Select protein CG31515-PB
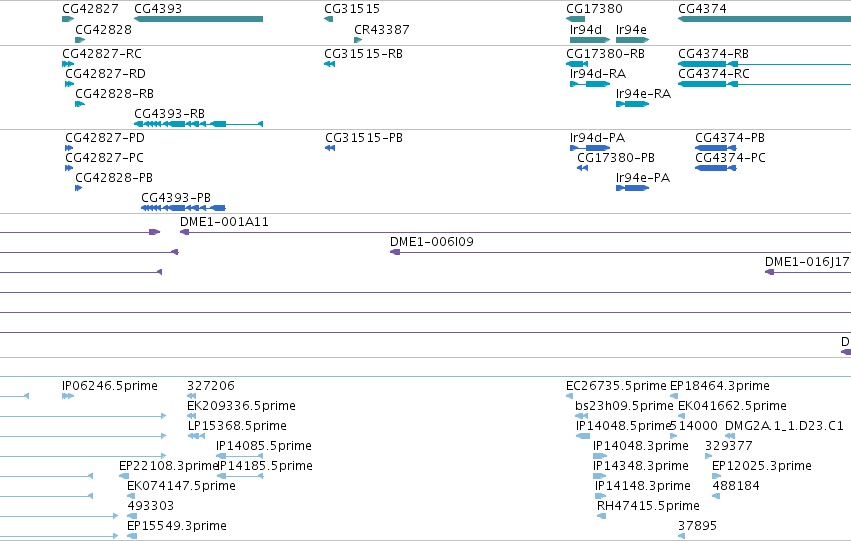Viewport: 851px width, 541px height. pyautogui.click(x=330, y=148)
